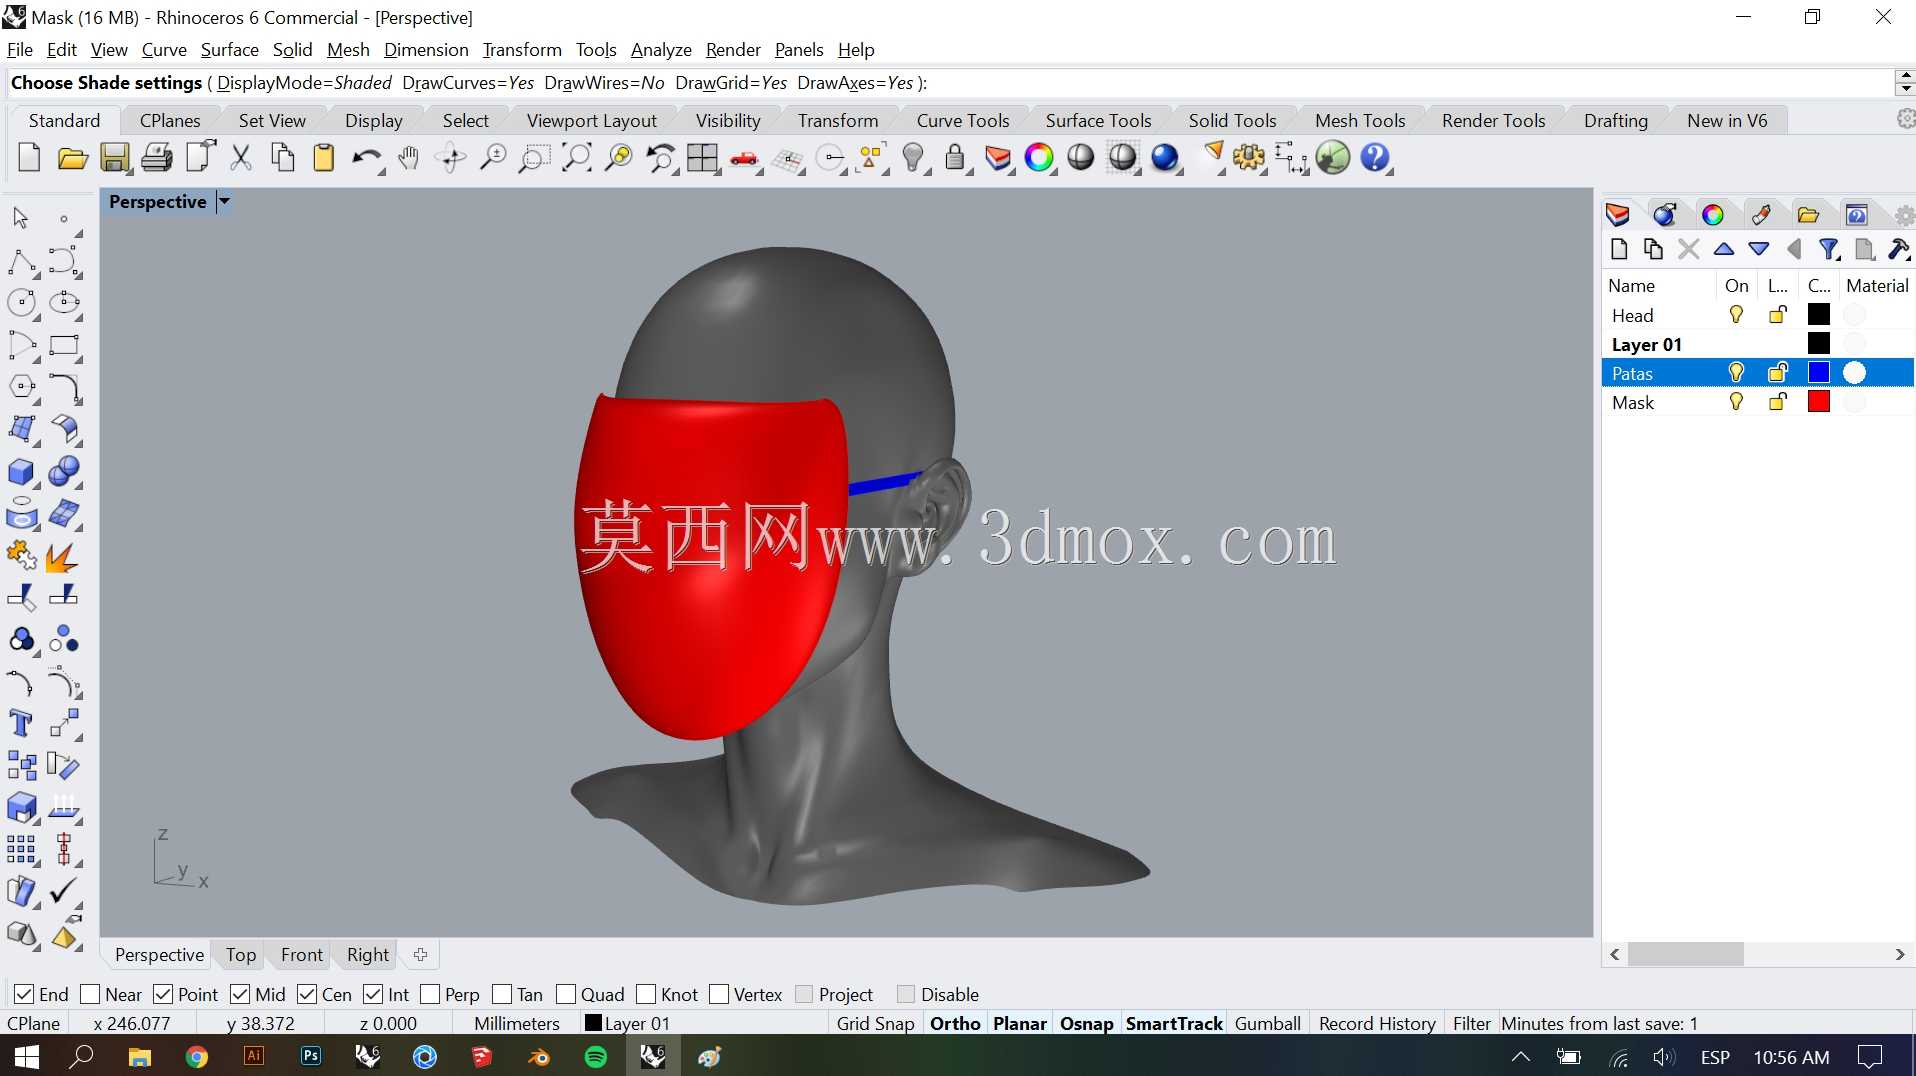Screen dimensions: 1916x1076
Task: Enable the Perp osnap checkbox
Action: click(430, 994)
